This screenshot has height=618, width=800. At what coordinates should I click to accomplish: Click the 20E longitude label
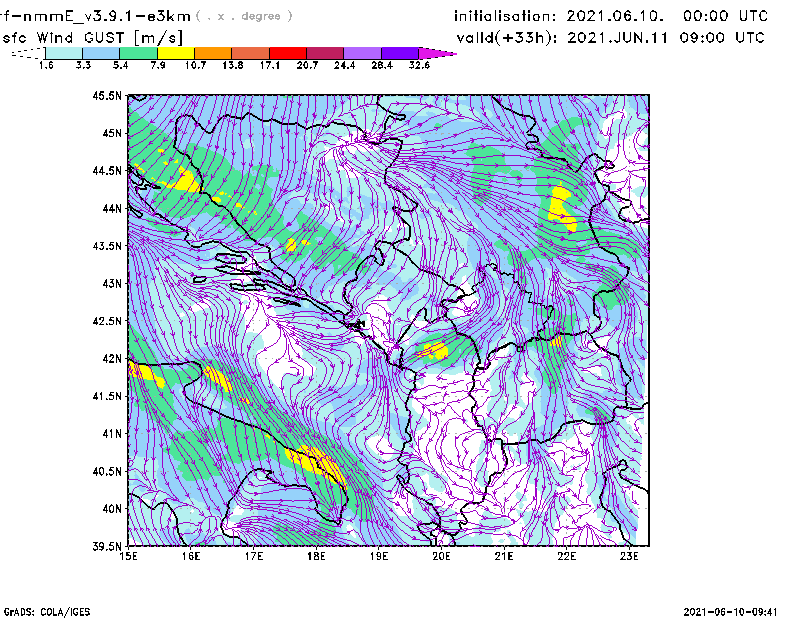pyautogui.click(x=441, y=556)
